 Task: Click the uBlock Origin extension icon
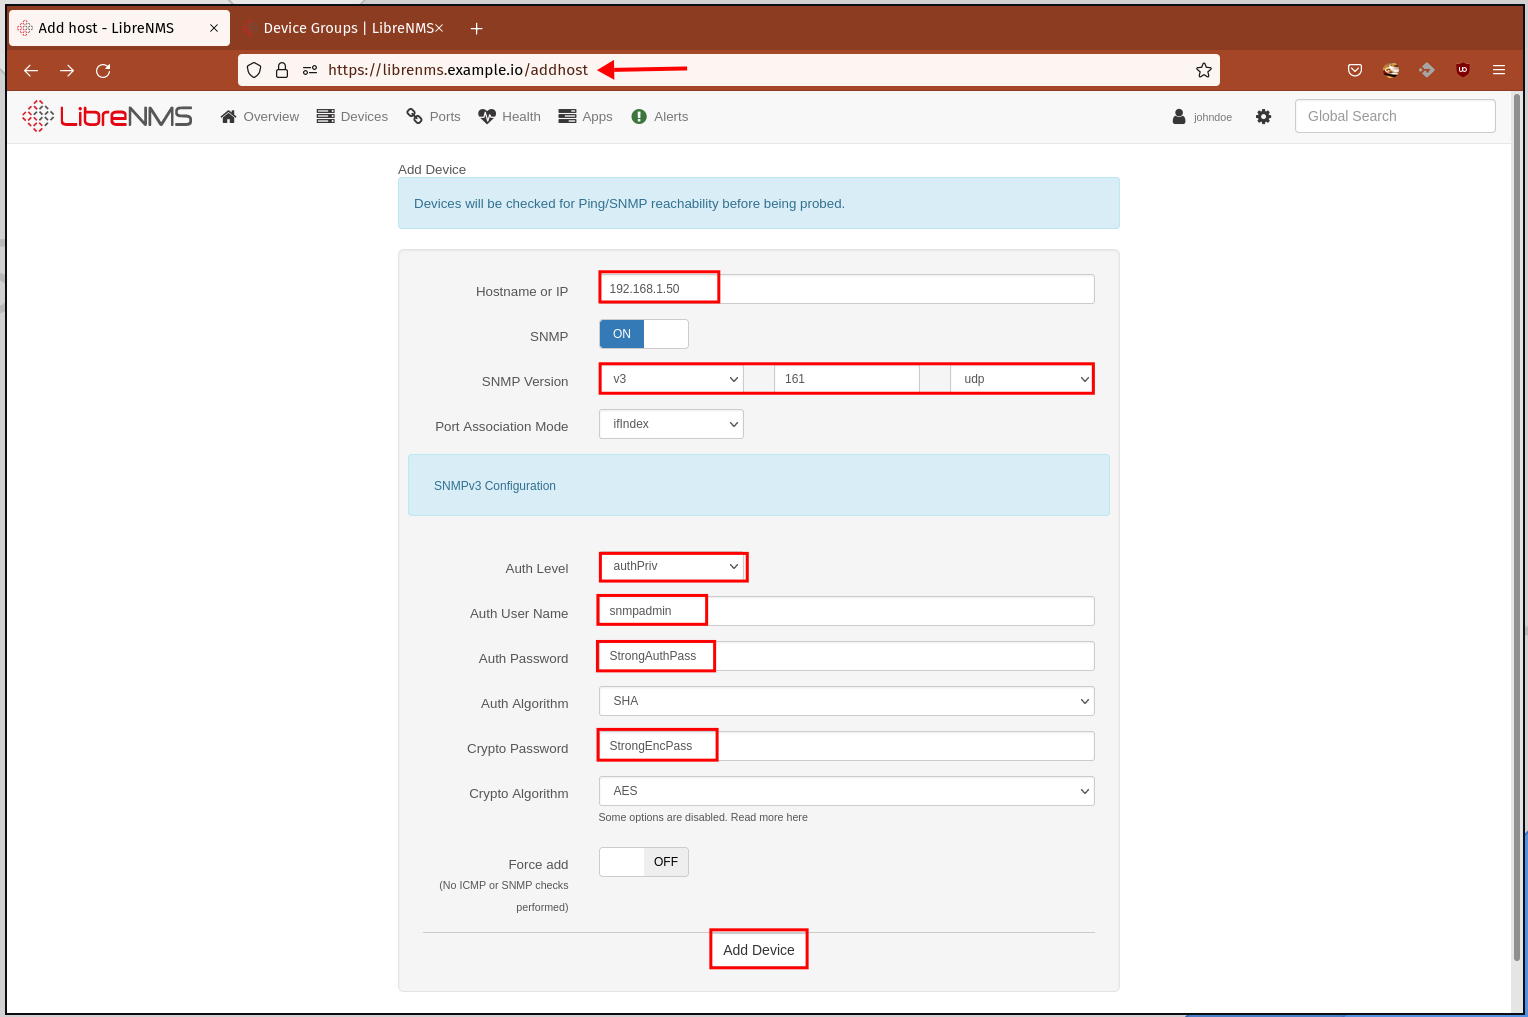pyautogui.click(x=1463, y=70)
